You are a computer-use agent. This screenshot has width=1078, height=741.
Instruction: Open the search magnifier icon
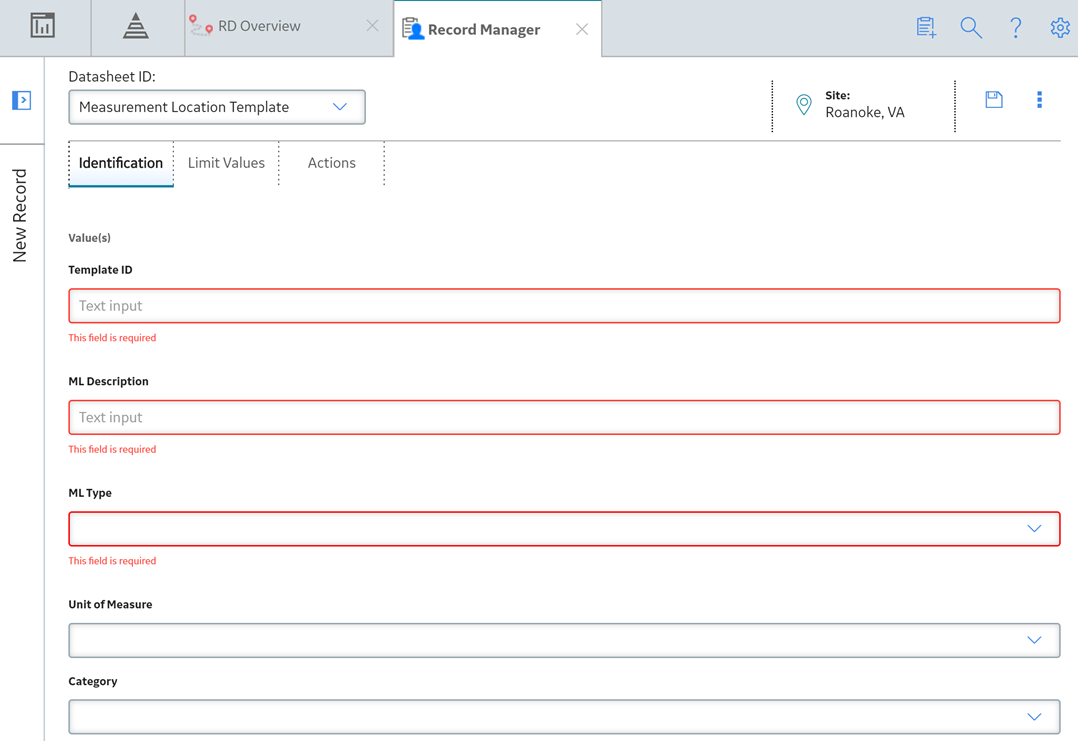pos(971,27)
